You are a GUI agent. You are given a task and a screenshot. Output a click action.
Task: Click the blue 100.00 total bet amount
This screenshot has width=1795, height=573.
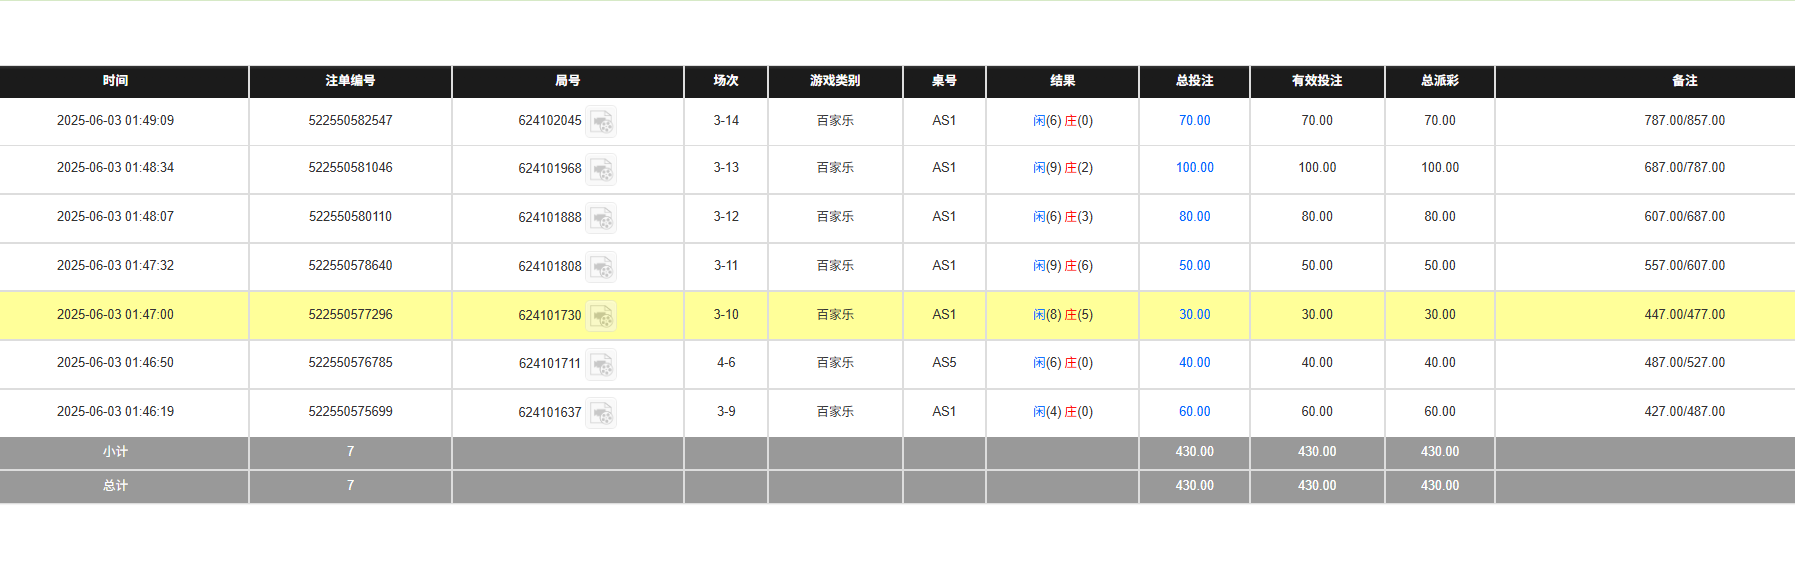pos(1194,168)
